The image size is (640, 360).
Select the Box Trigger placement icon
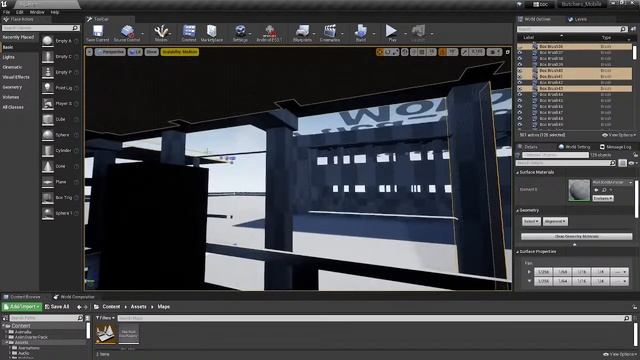(x=48, y=198)
